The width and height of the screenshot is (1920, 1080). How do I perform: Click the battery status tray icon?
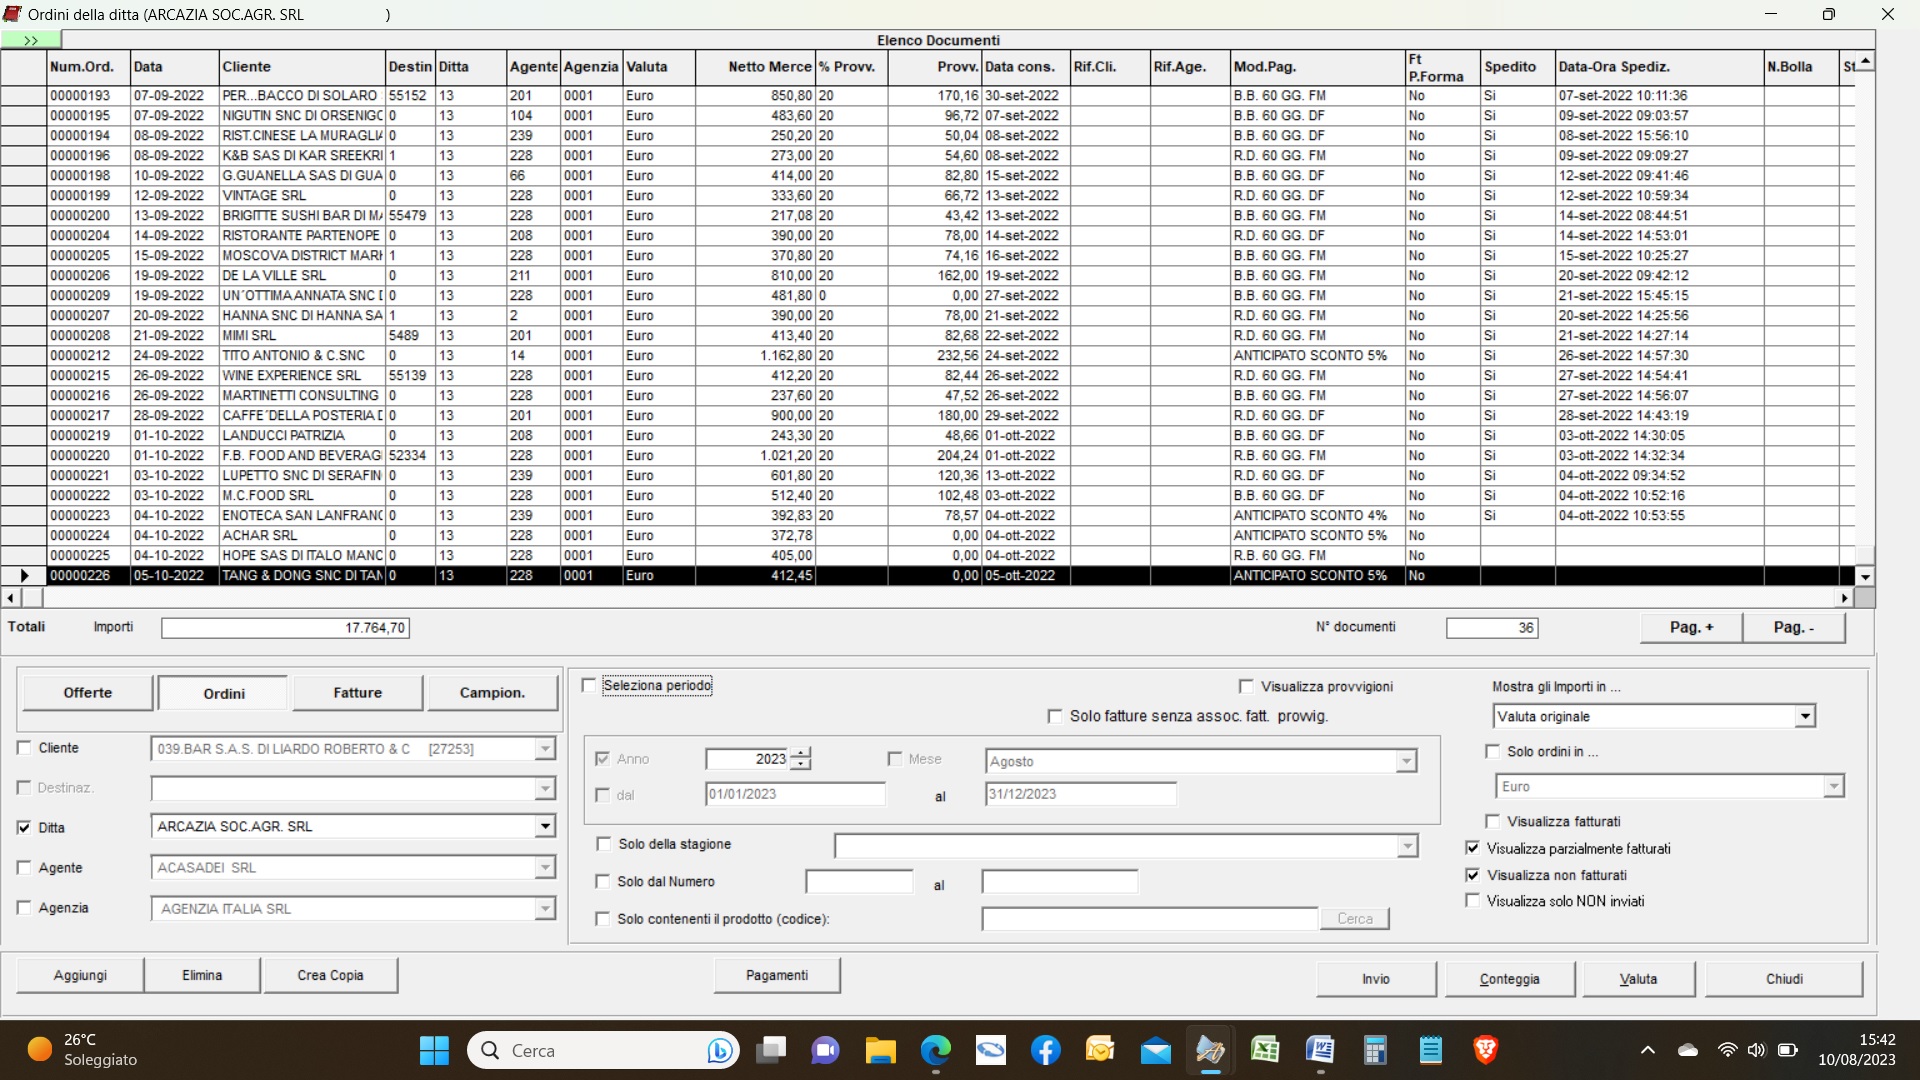[x=1788, y=1050]
